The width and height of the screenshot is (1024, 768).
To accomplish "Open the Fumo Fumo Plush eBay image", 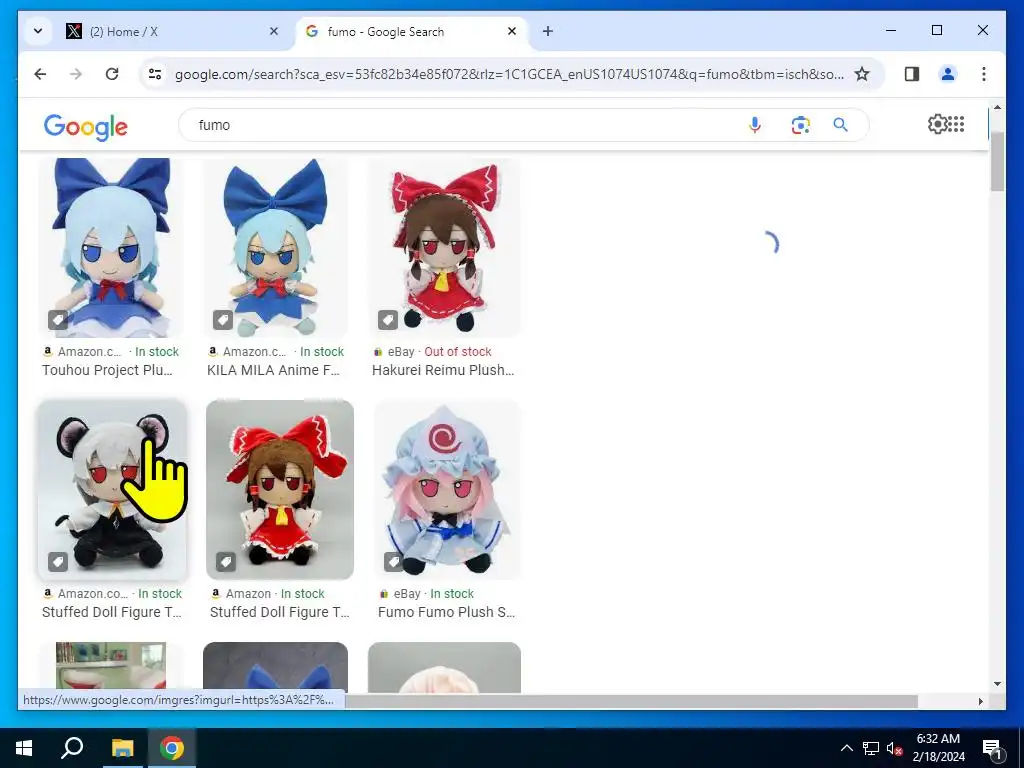I will (447, 490).
